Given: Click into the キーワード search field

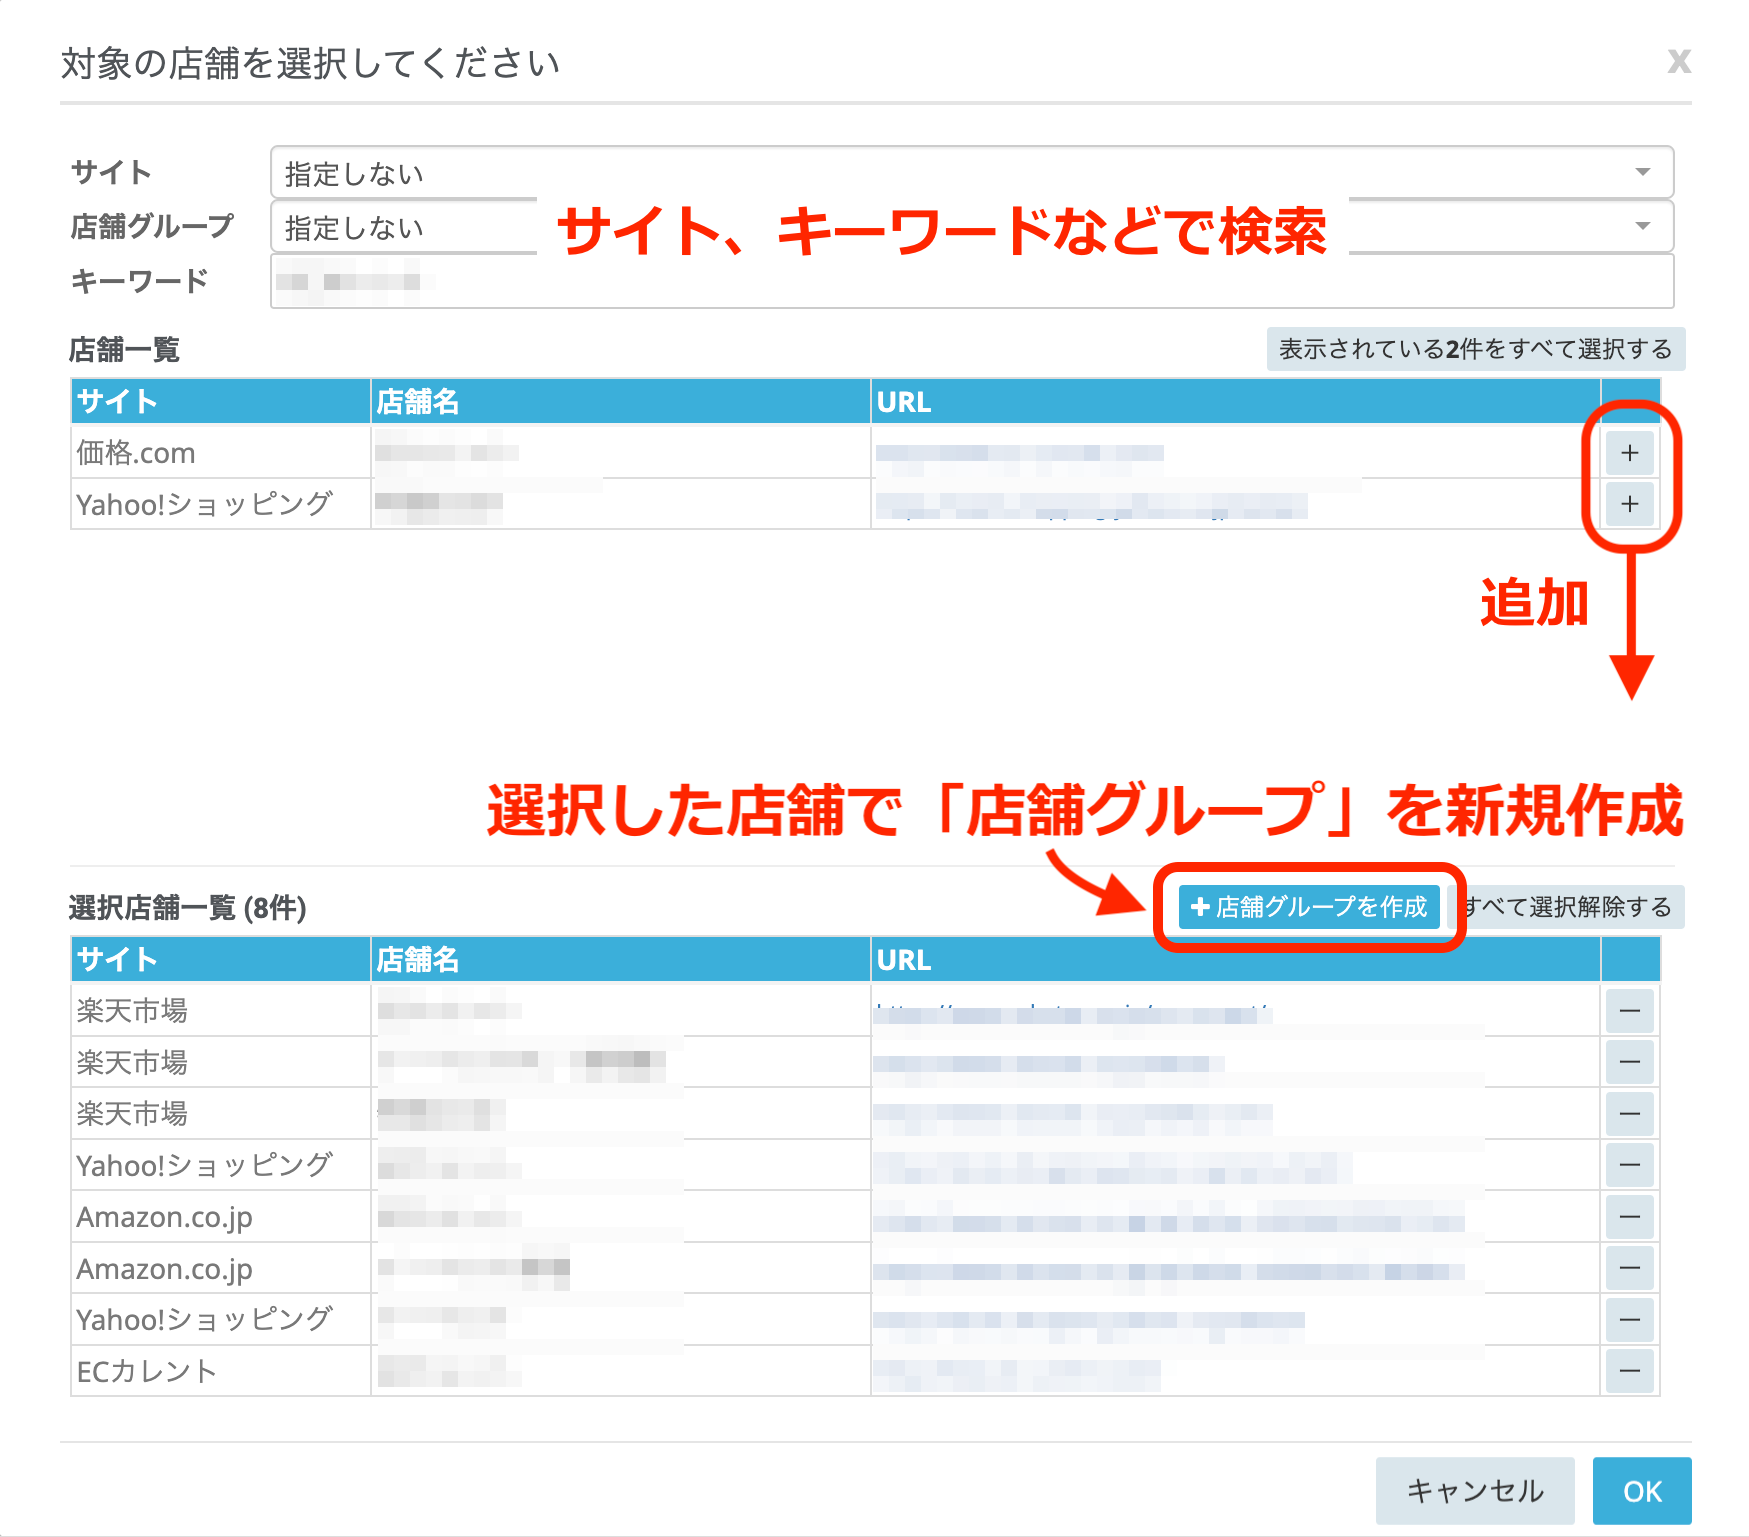Looking at the screenshot, I should (970, 282).
